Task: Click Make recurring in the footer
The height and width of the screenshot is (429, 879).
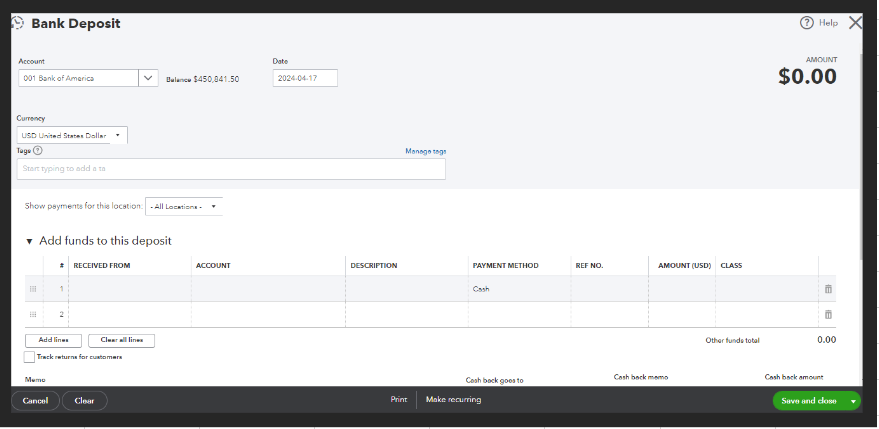Action: (454, 400)
